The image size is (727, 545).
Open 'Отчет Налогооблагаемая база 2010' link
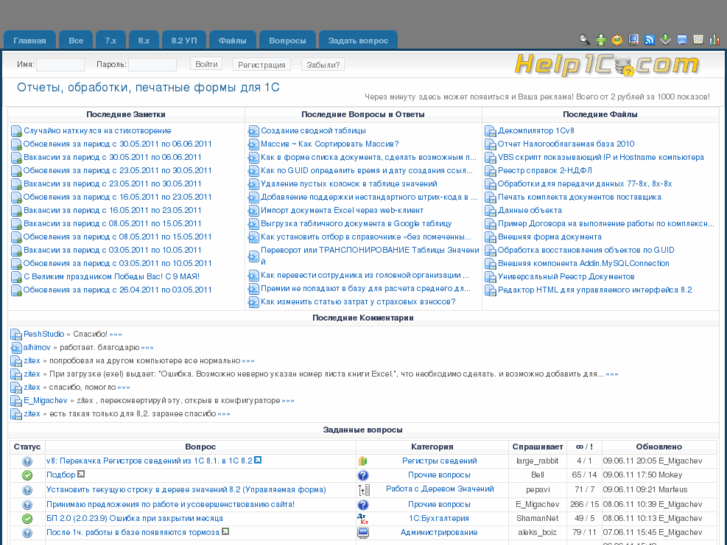(x=566, y=144)
